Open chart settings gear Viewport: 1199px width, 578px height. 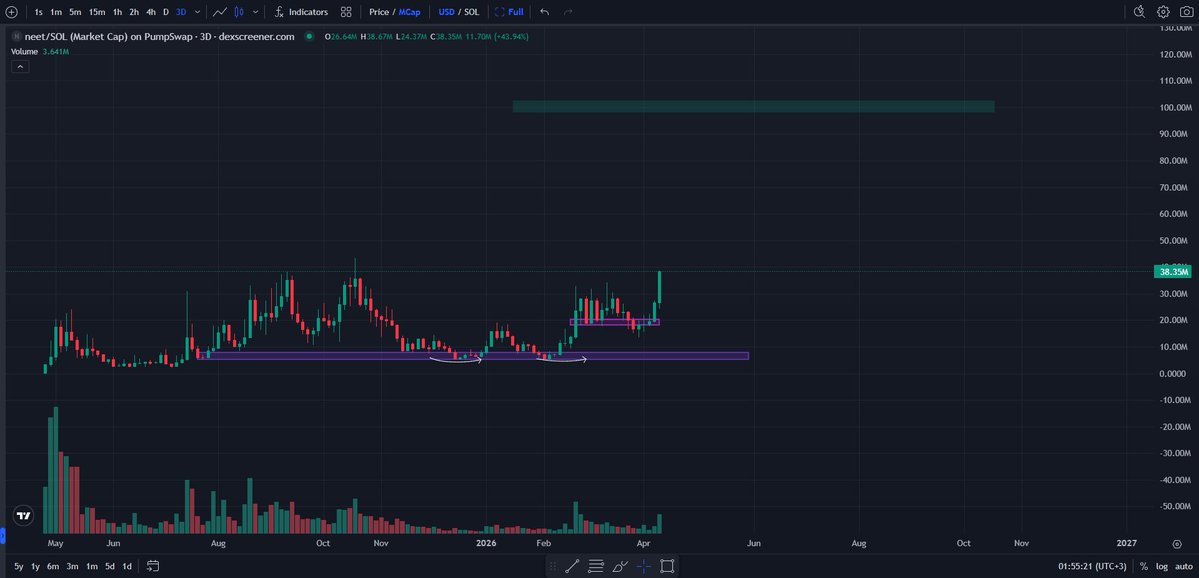[1161, 11]
